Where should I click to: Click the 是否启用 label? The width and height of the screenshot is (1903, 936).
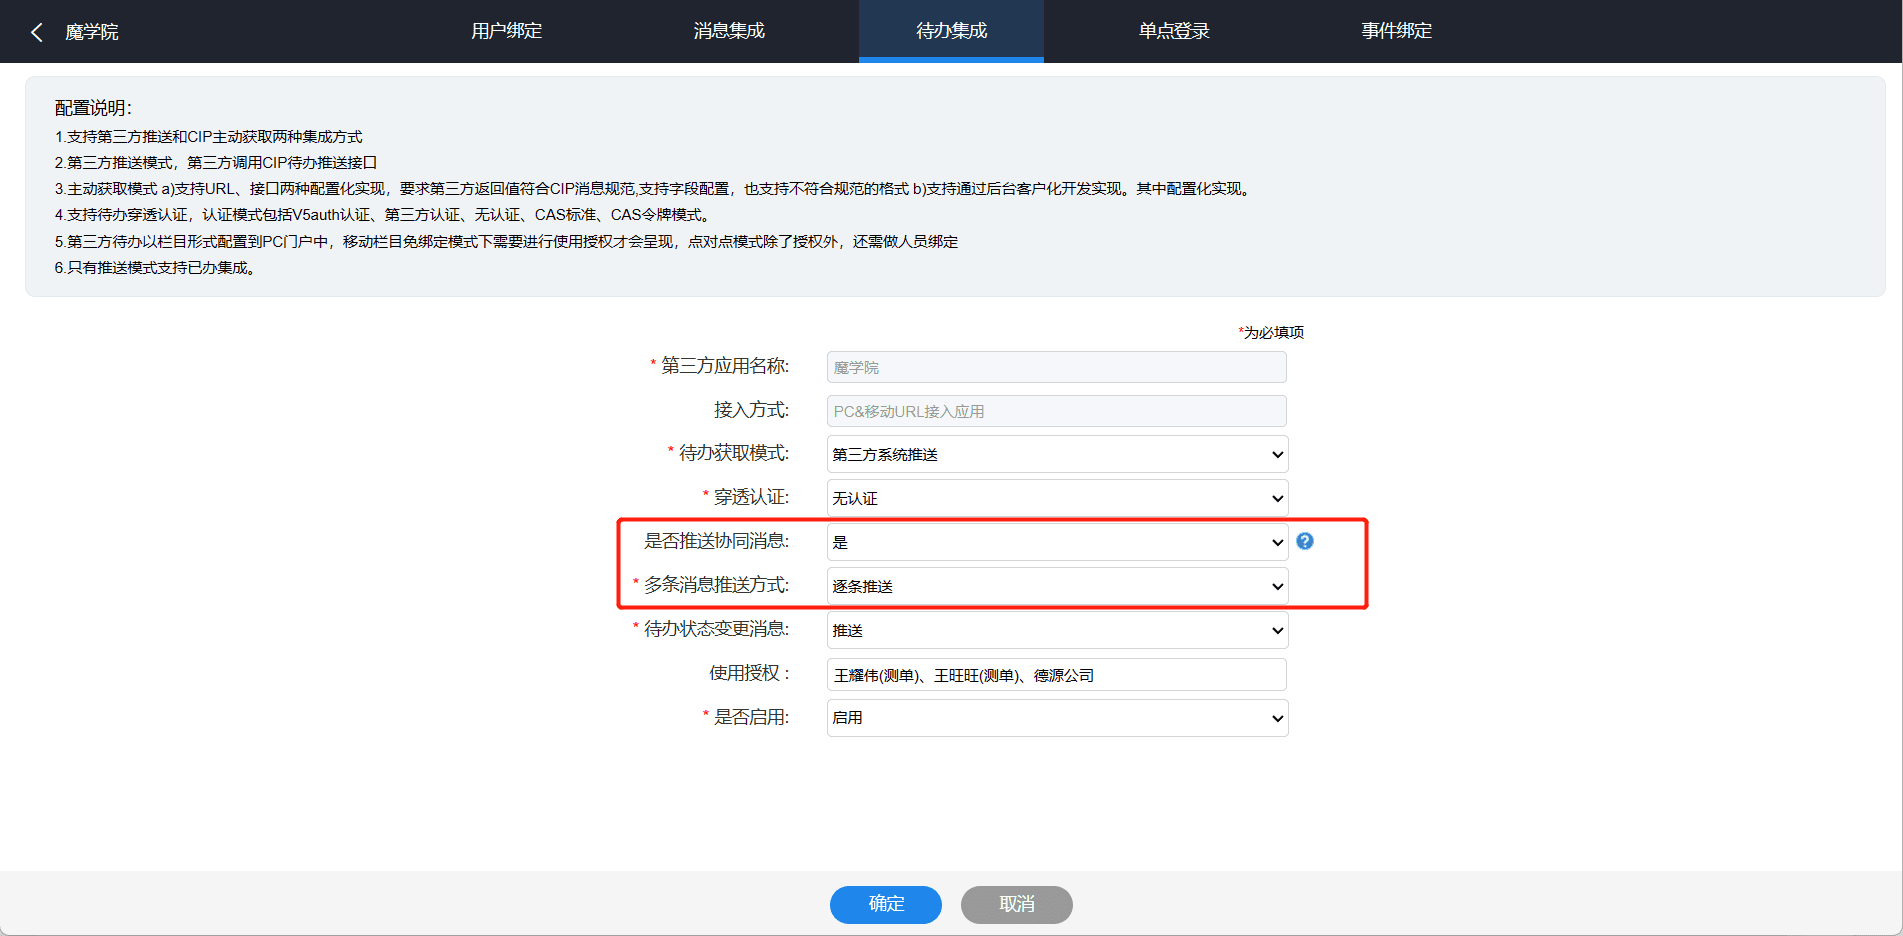[751, 717]
